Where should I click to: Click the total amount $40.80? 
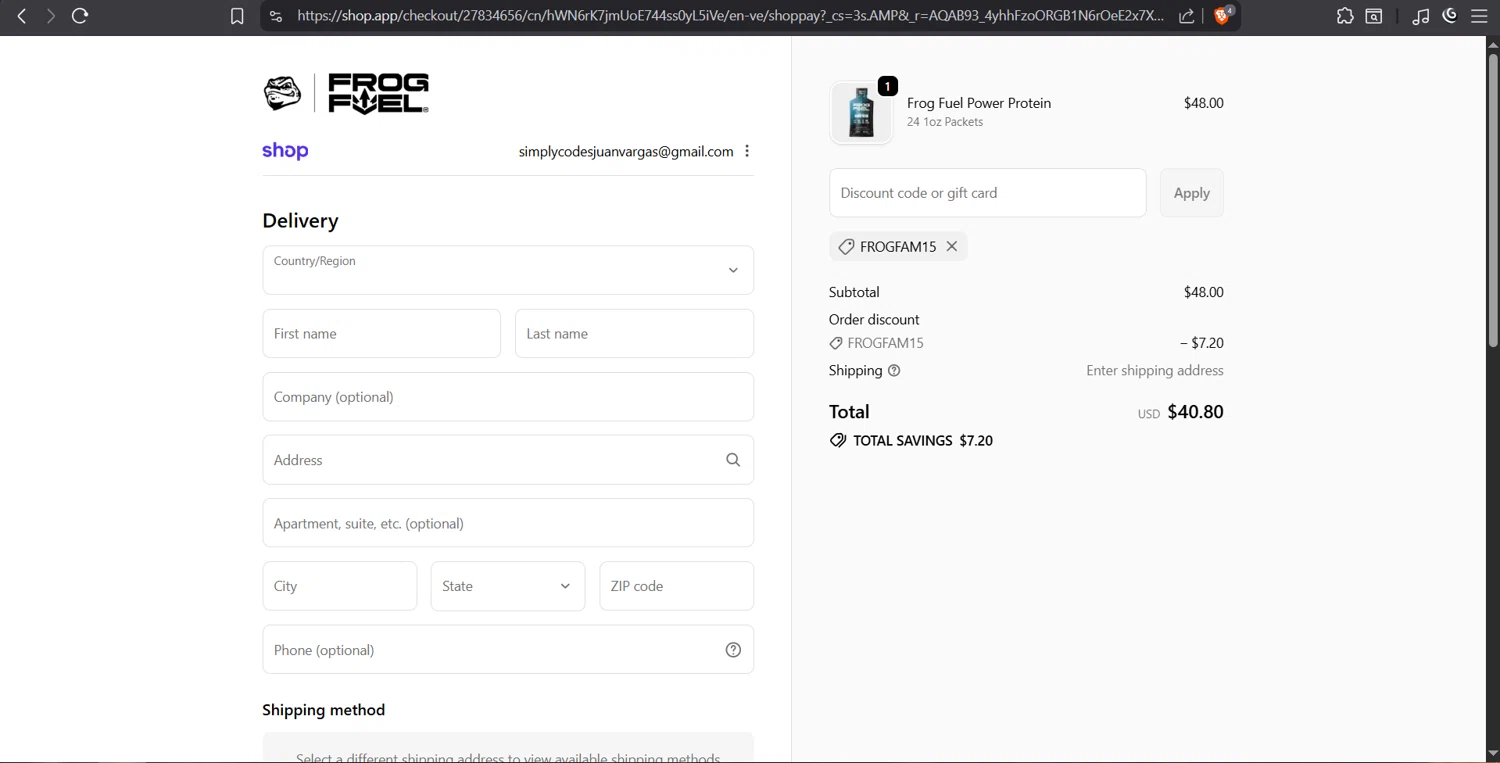point(1195,412)
